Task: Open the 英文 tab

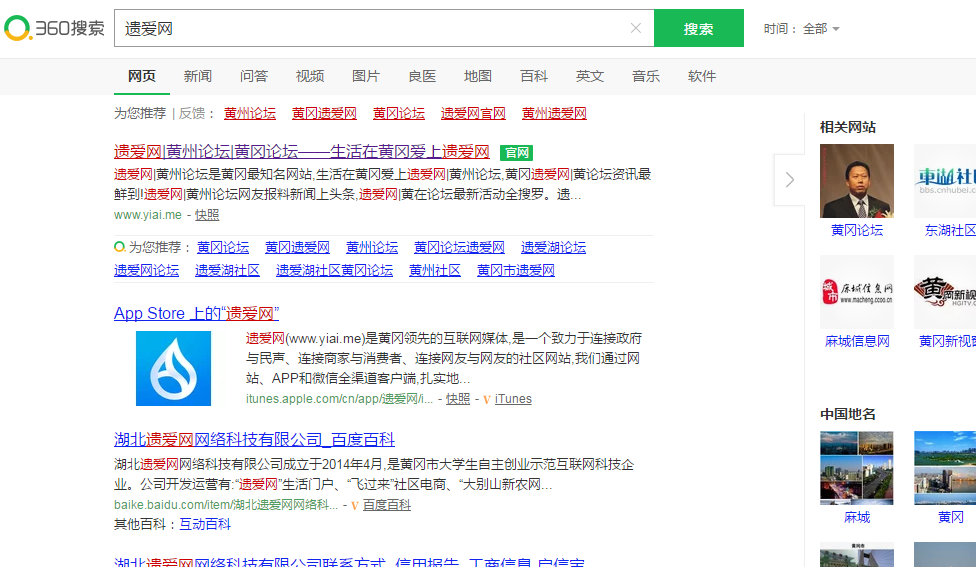Action: 589,77
